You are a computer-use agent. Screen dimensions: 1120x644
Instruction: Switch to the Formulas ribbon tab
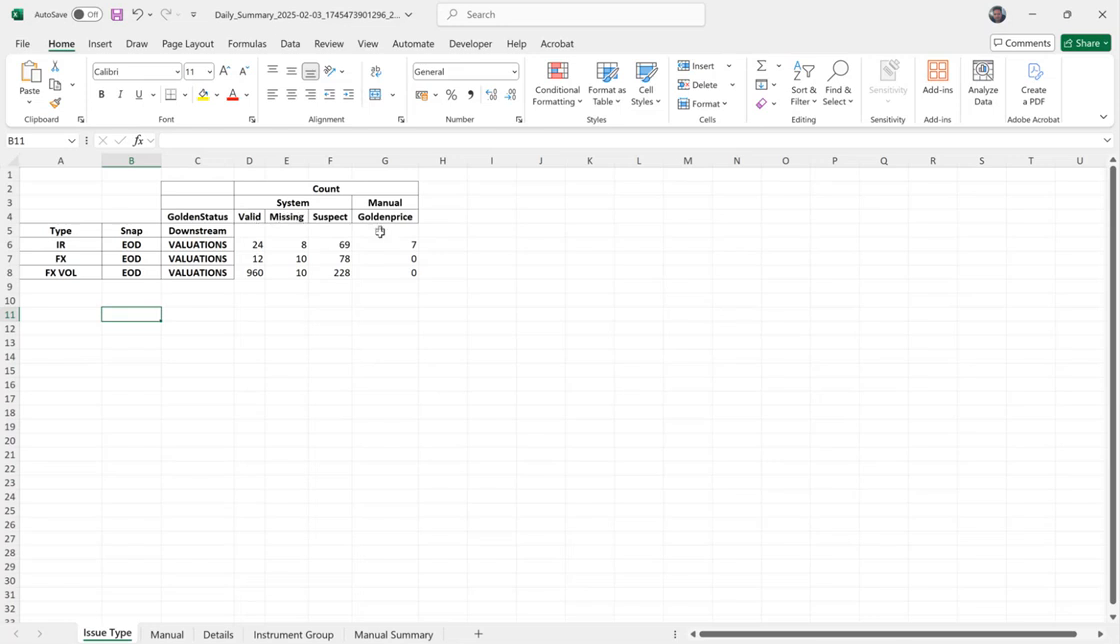[247, 44]
